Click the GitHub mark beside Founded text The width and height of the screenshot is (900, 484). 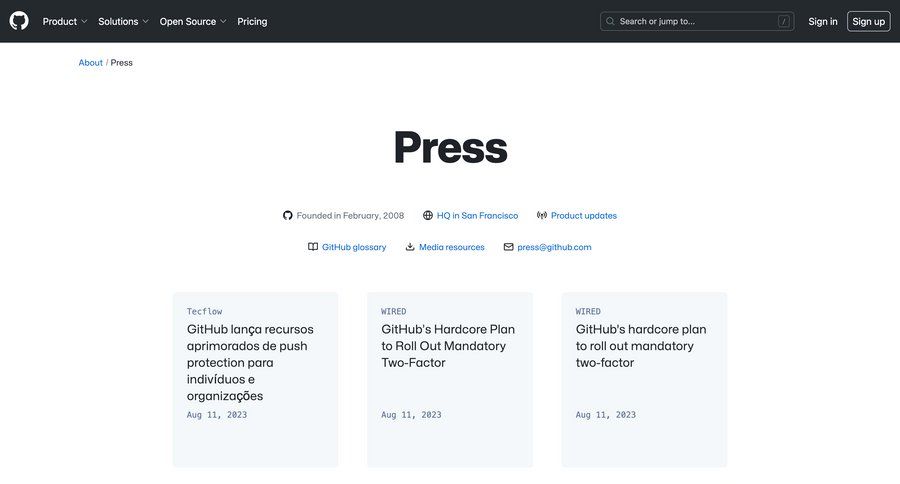pyautogui.click(x=288, y=215)
